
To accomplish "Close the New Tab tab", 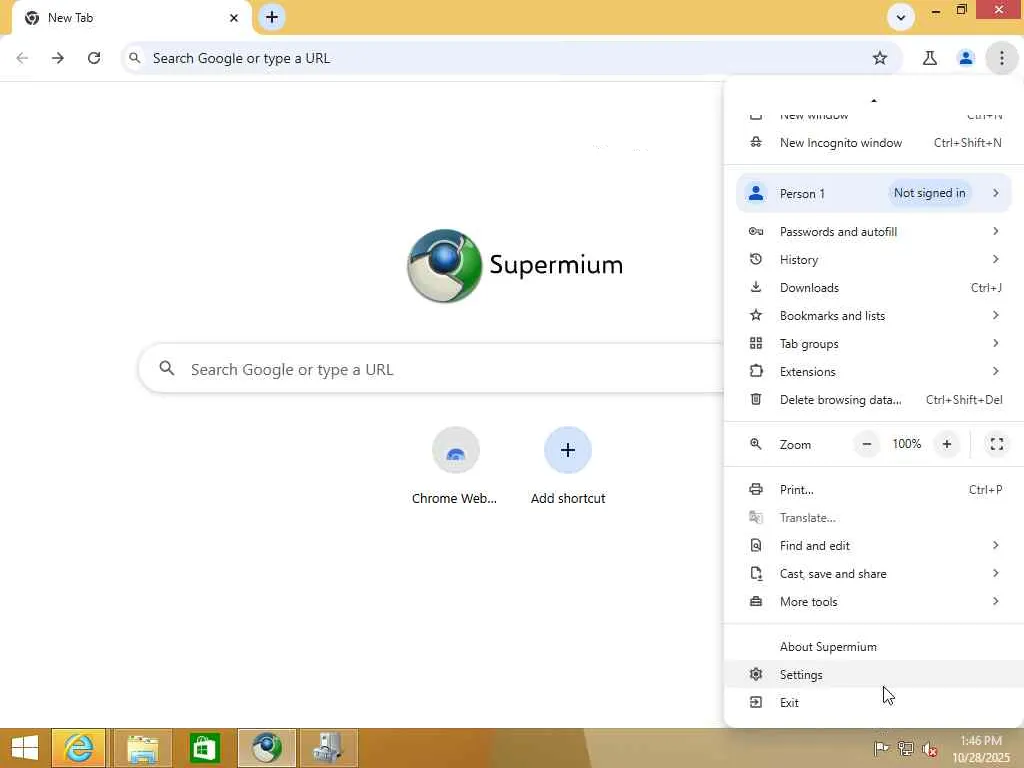I will coord(234,18).
